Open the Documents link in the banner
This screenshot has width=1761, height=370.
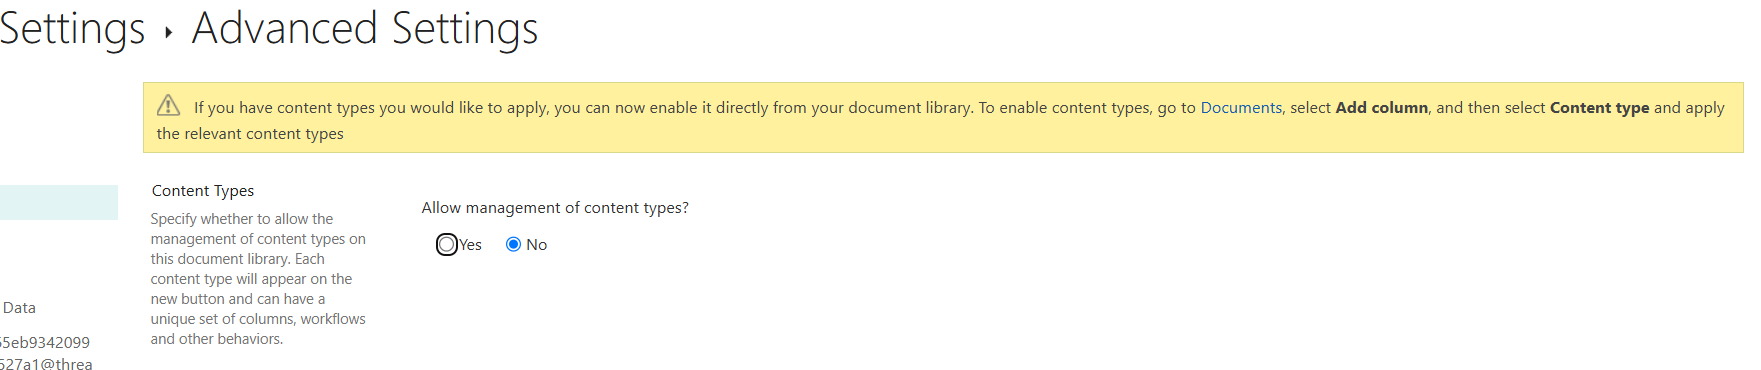(x=1241, y=108)
